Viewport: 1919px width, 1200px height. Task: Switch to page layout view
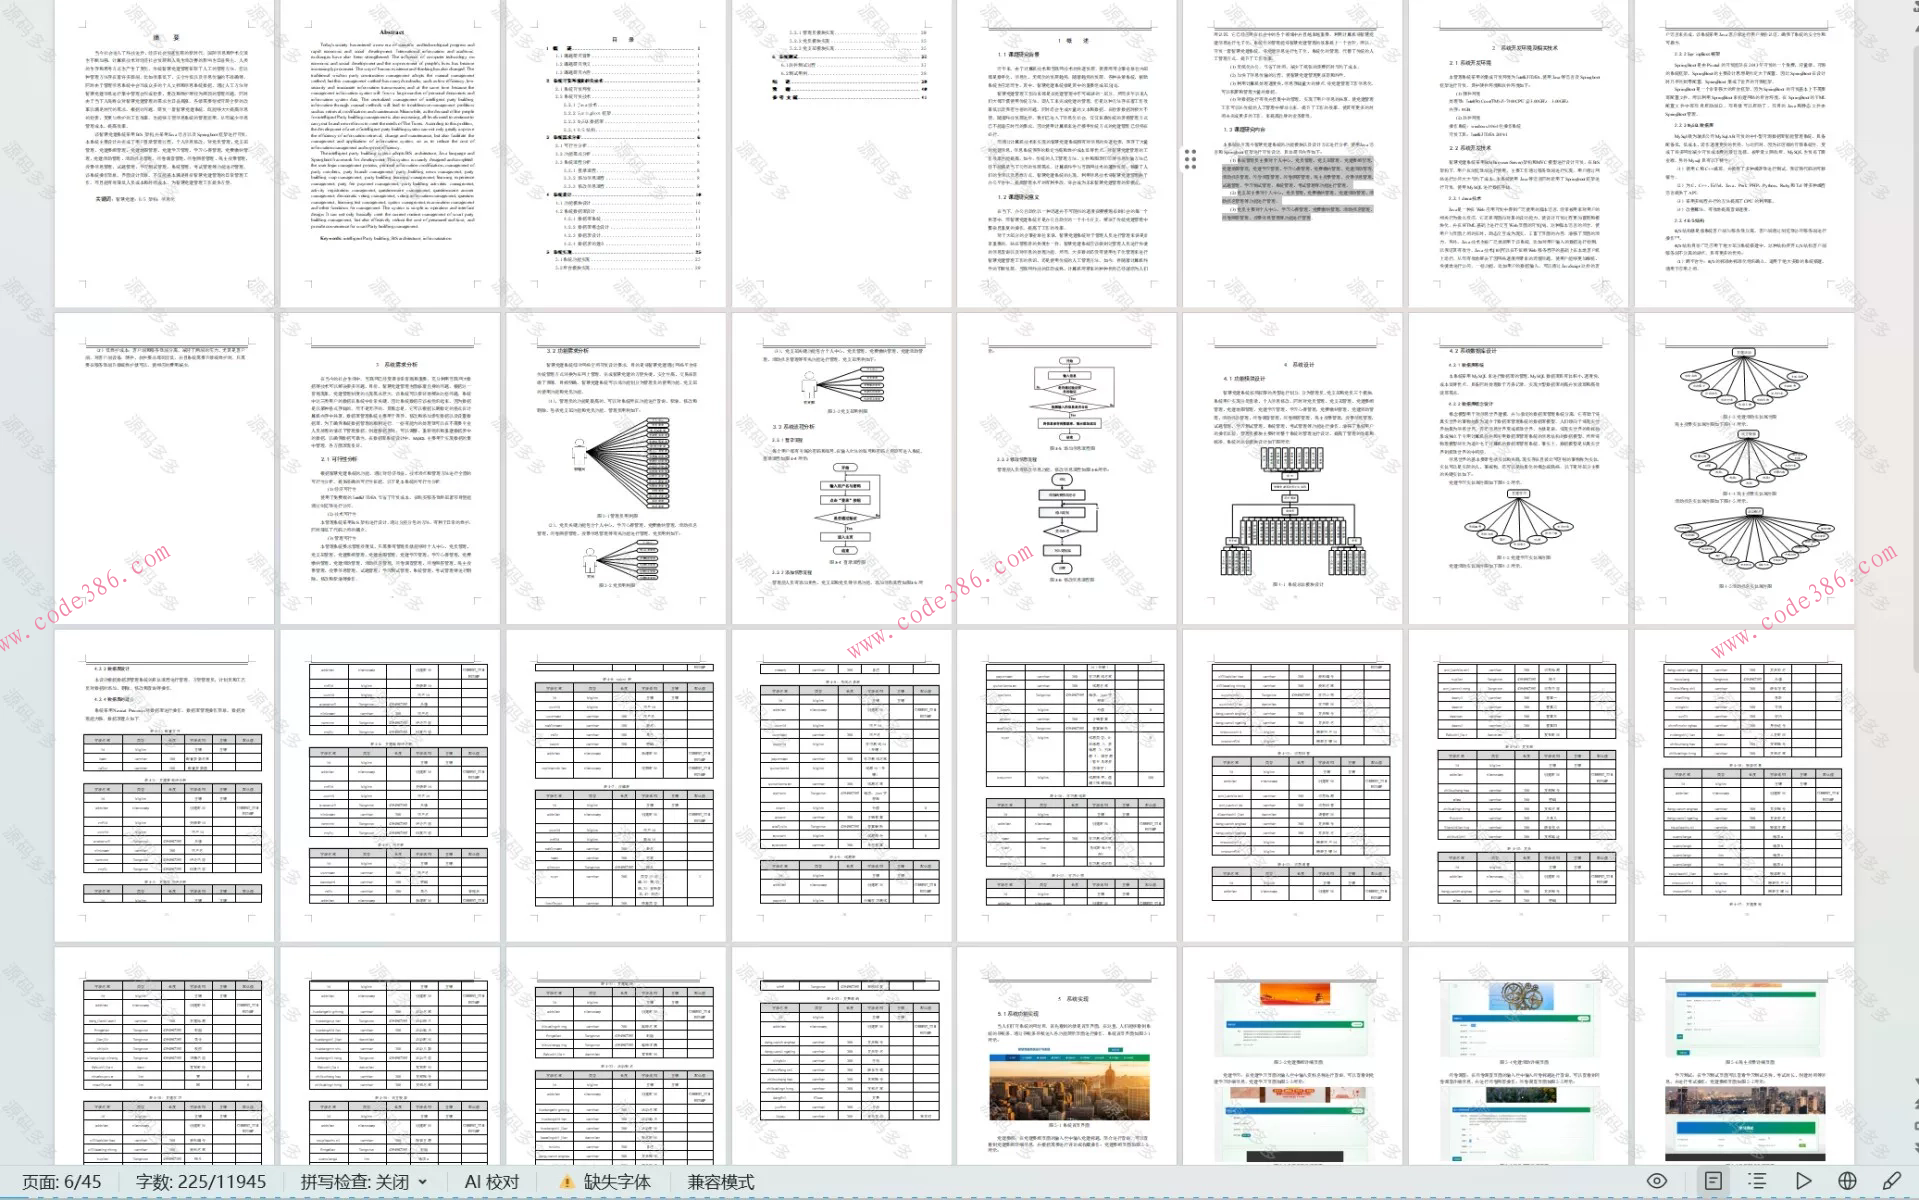(1713, 1181)
